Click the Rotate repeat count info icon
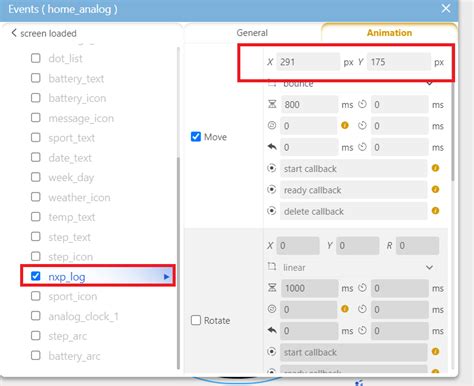 tap(345, 309)
